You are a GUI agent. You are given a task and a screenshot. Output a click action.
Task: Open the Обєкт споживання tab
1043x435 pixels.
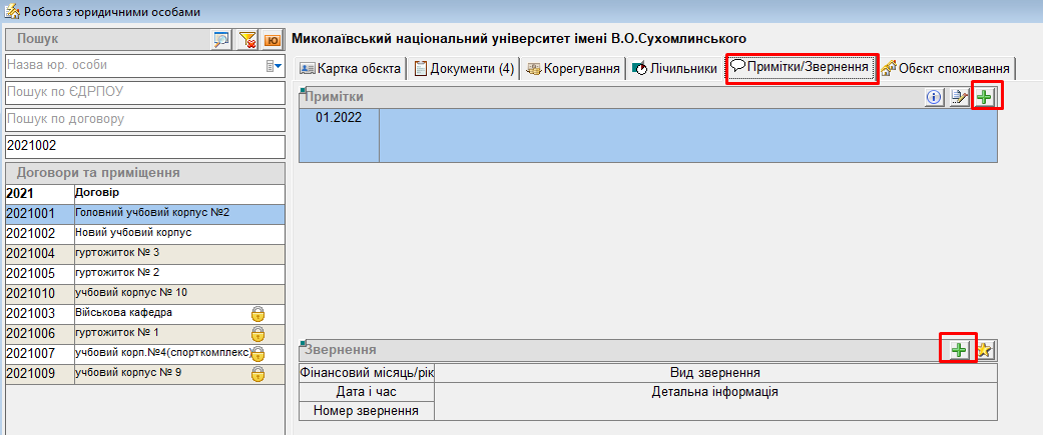(947, 69)
